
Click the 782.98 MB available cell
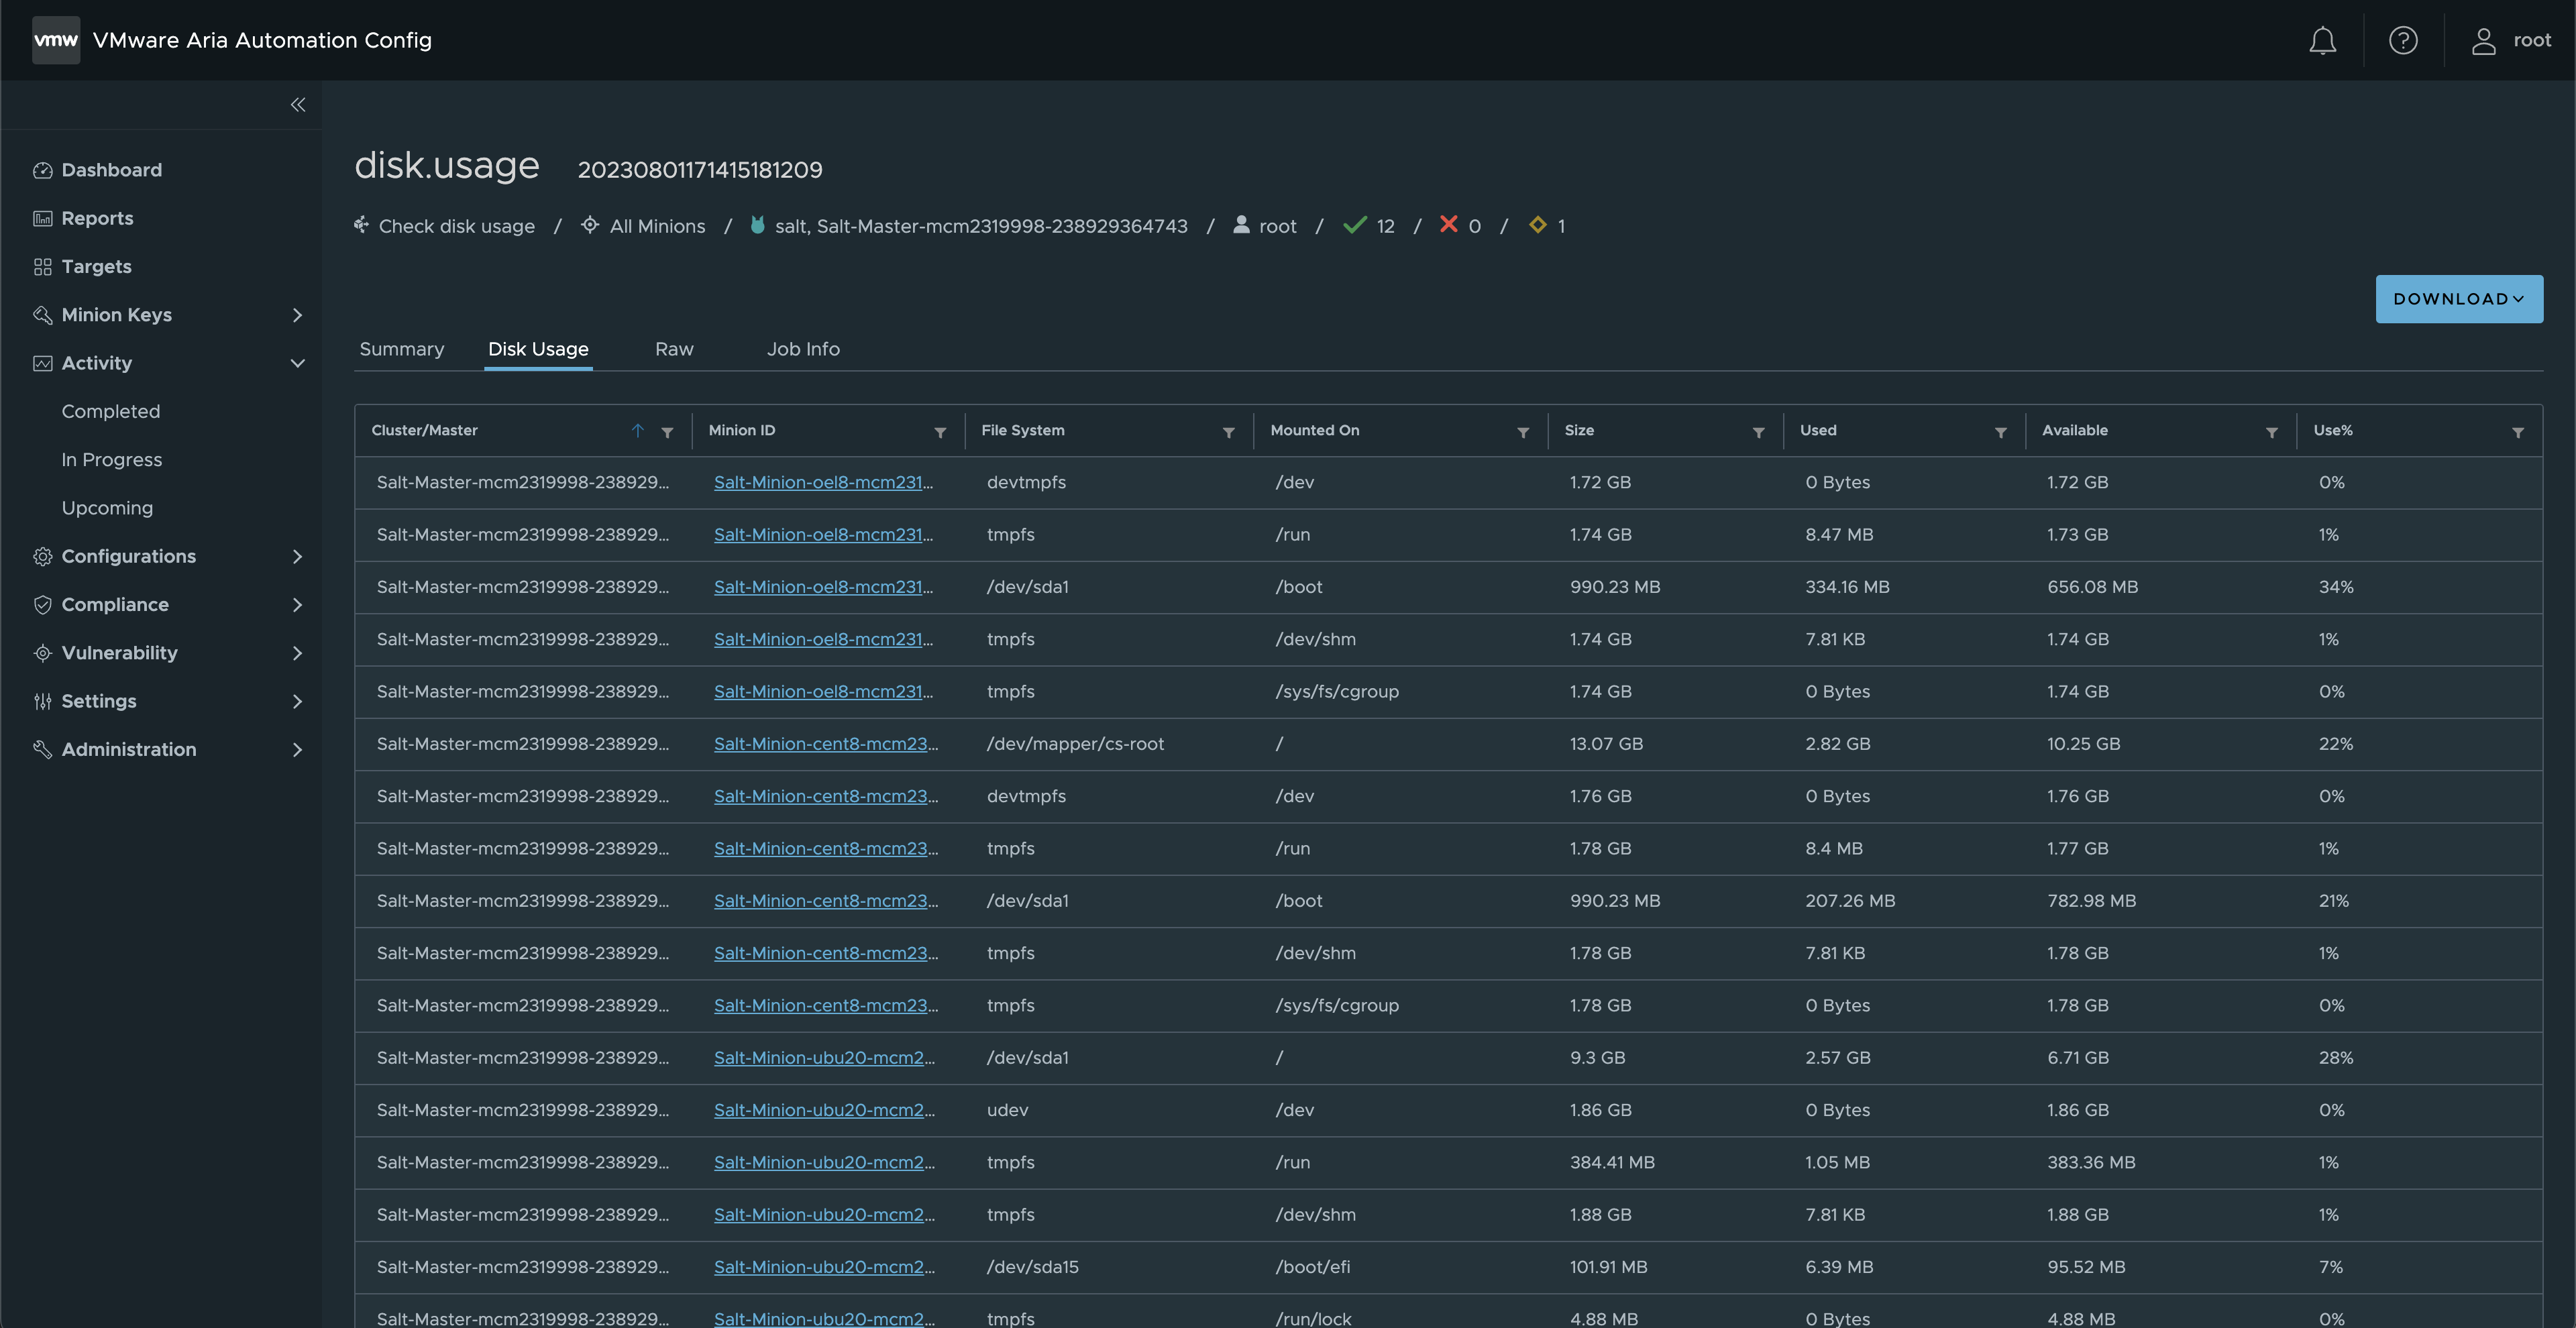2091,901
